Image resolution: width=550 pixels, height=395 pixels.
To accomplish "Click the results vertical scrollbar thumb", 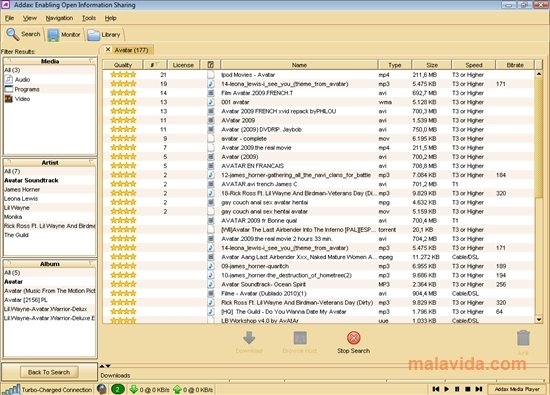I will [x=539, y=137].
